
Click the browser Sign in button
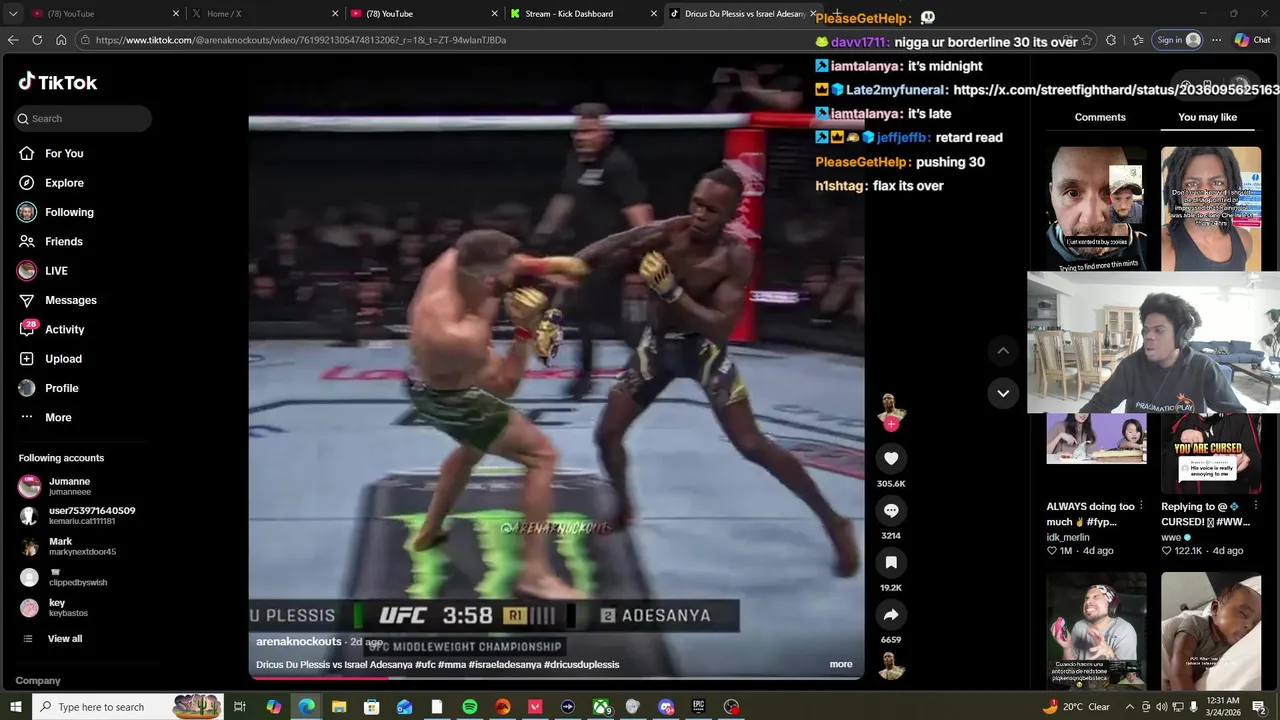tap(1179, 40)
